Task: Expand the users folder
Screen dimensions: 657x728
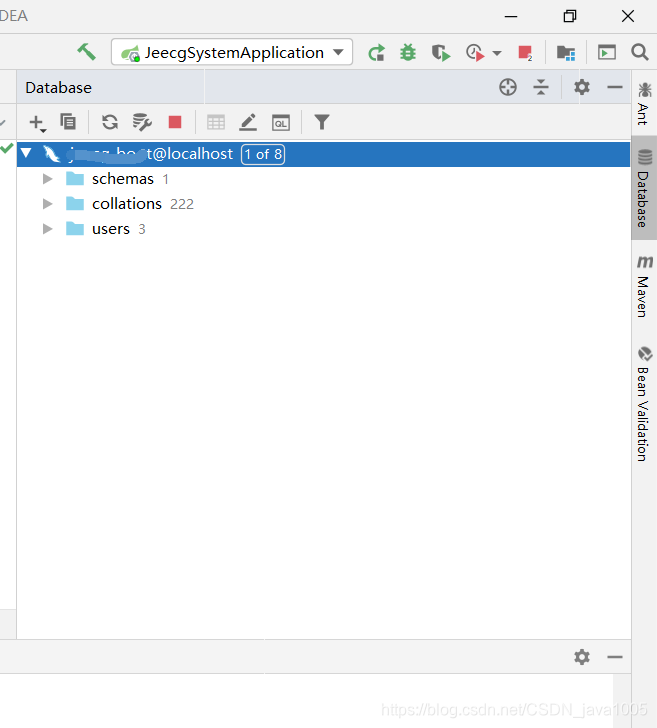Action: pyautogui.click(x=47, y=229)
